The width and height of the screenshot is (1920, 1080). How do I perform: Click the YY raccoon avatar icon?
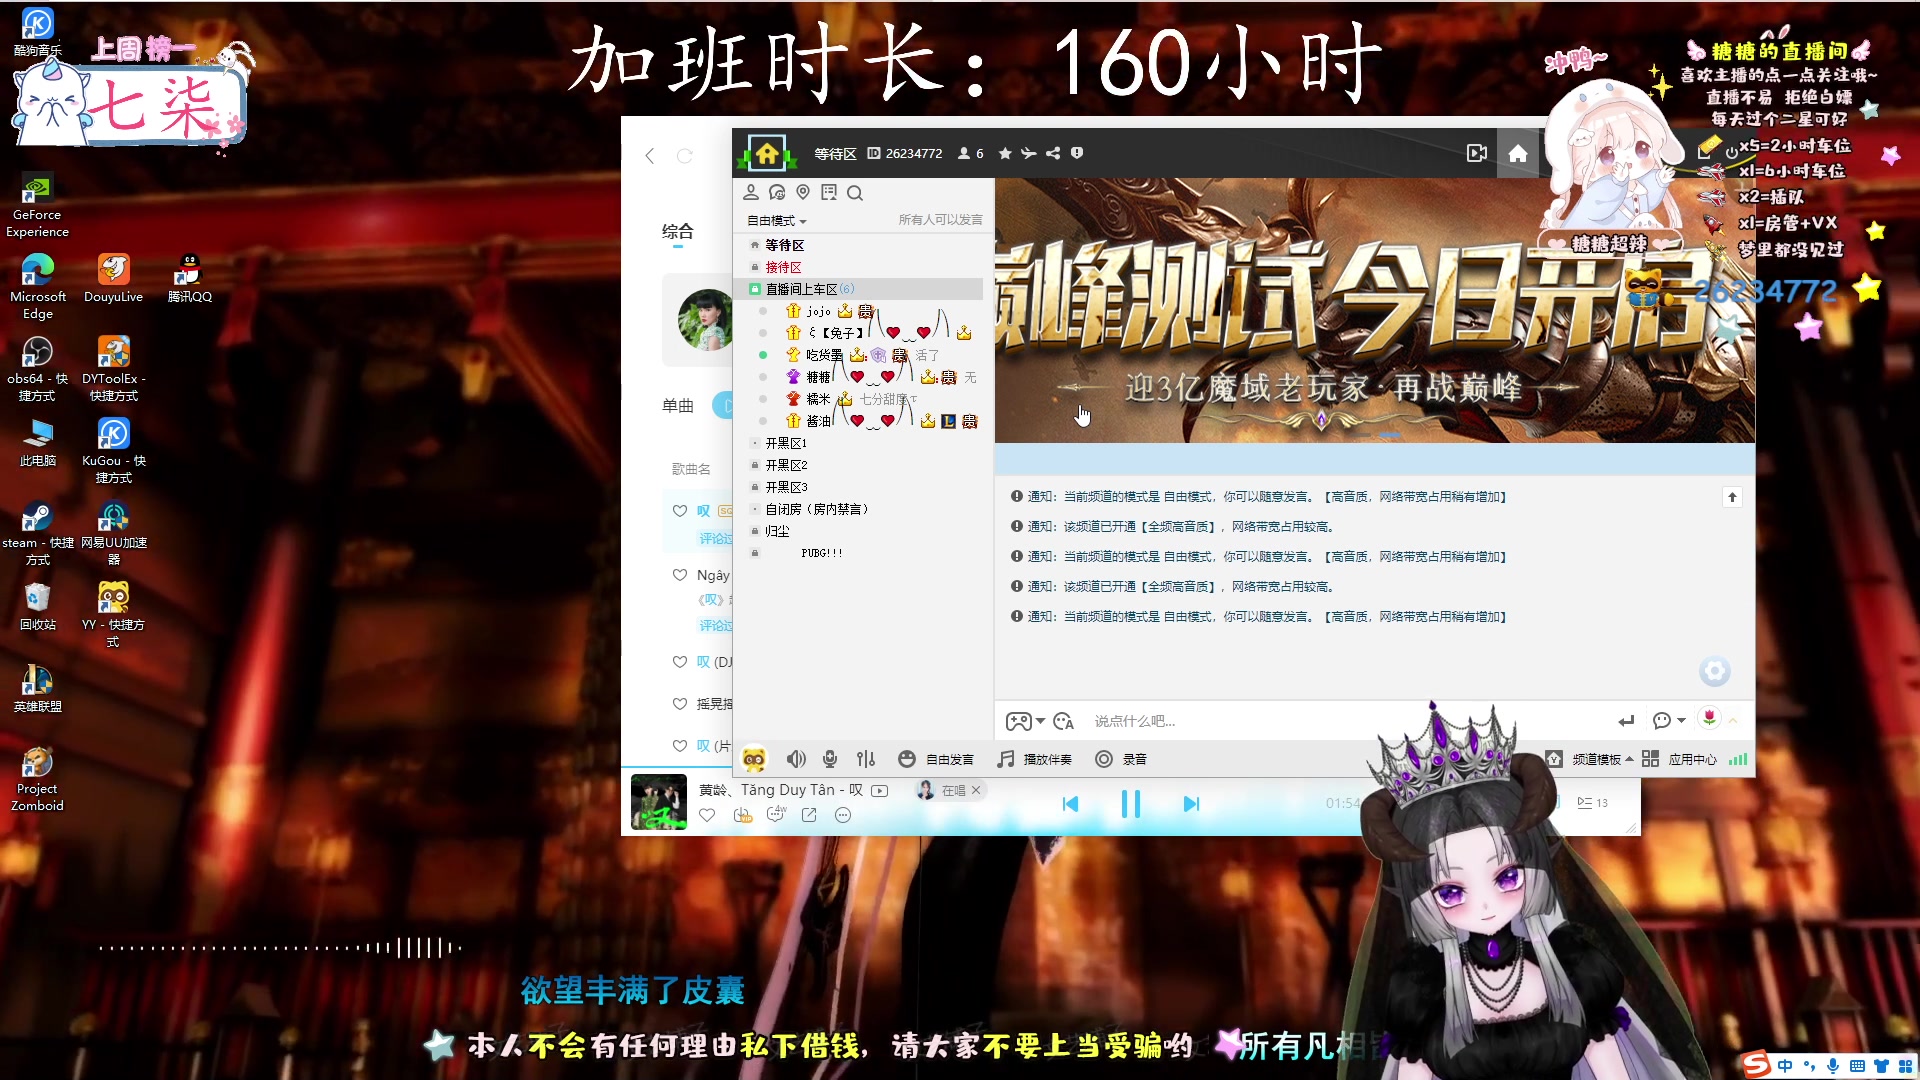point(754,759)
